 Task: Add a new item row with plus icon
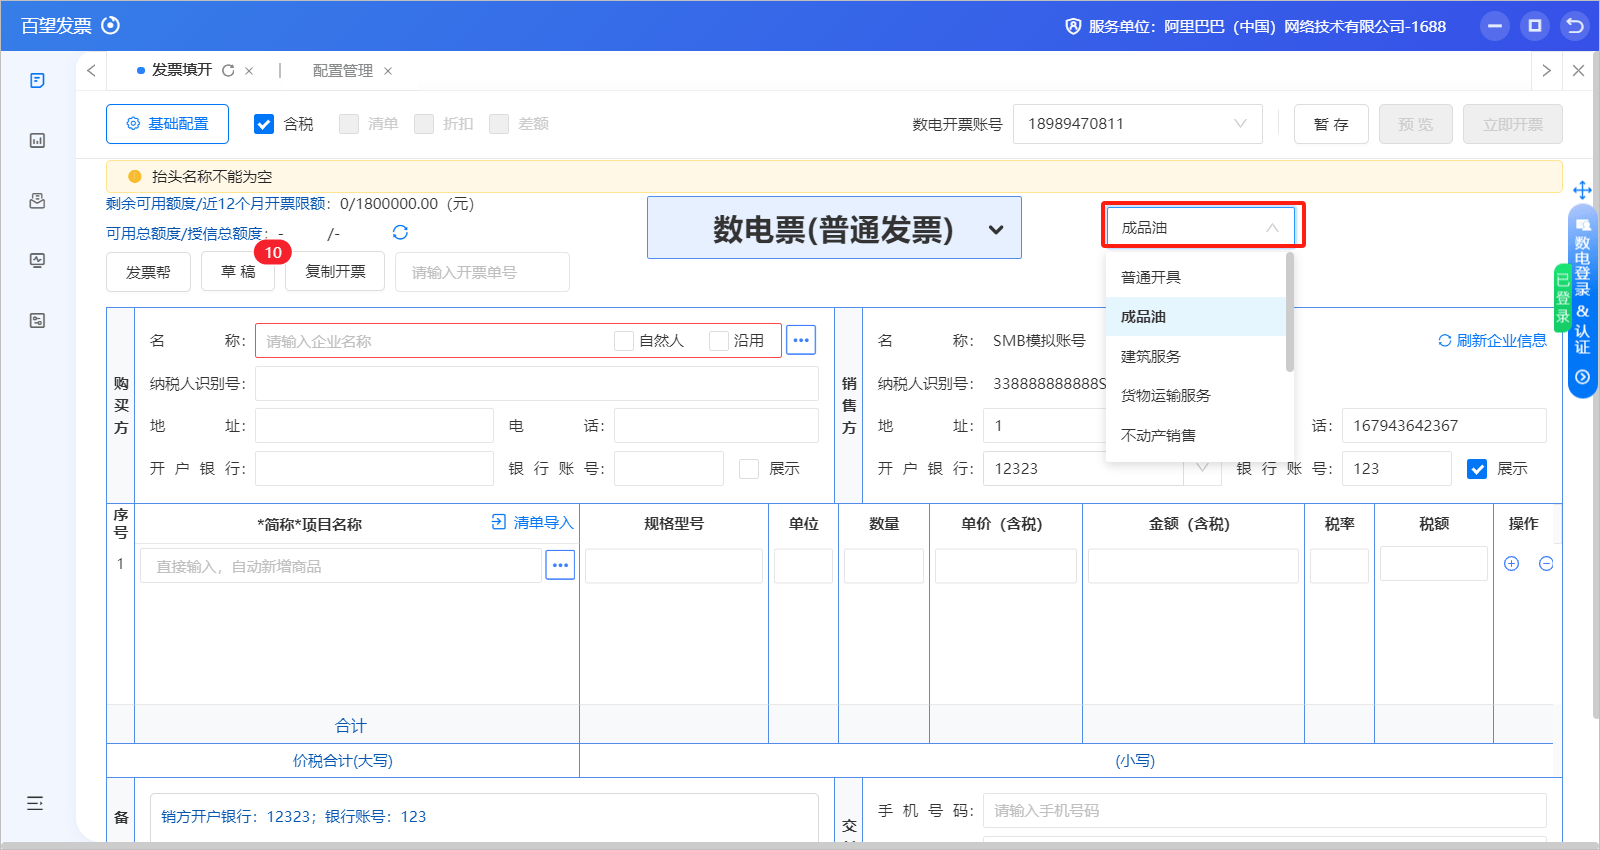pos(1511,564)
